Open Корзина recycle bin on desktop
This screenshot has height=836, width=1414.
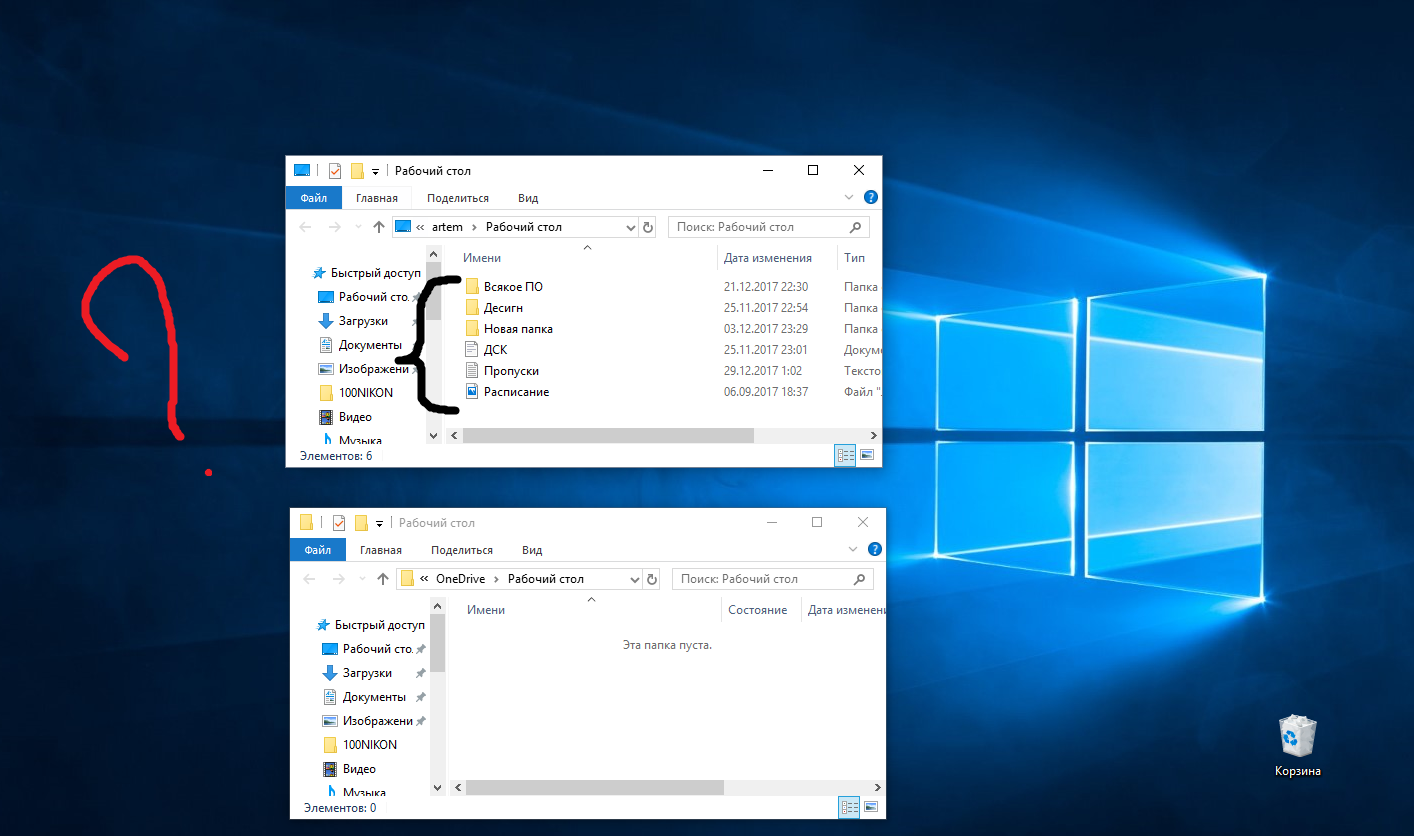point(1298,746)
